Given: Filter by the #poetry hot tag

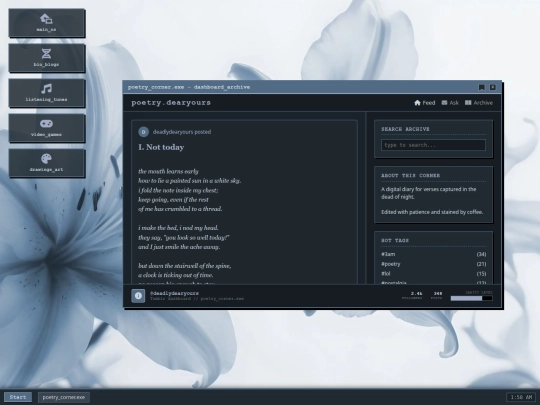Looking at the screenshot, I should coord(391,264).
